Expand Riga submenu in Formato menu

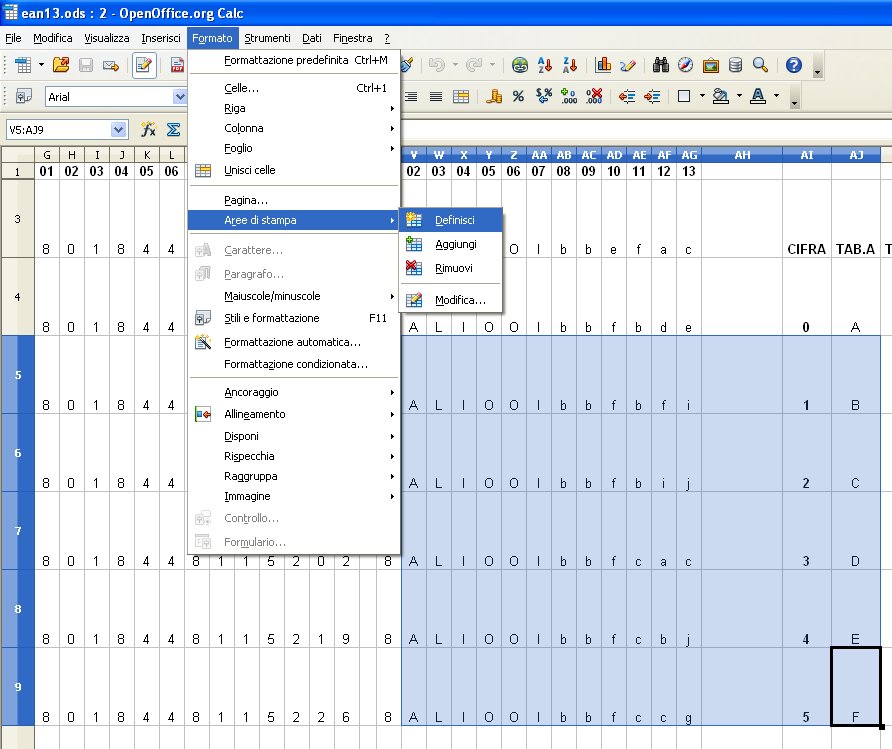point(294,108)
